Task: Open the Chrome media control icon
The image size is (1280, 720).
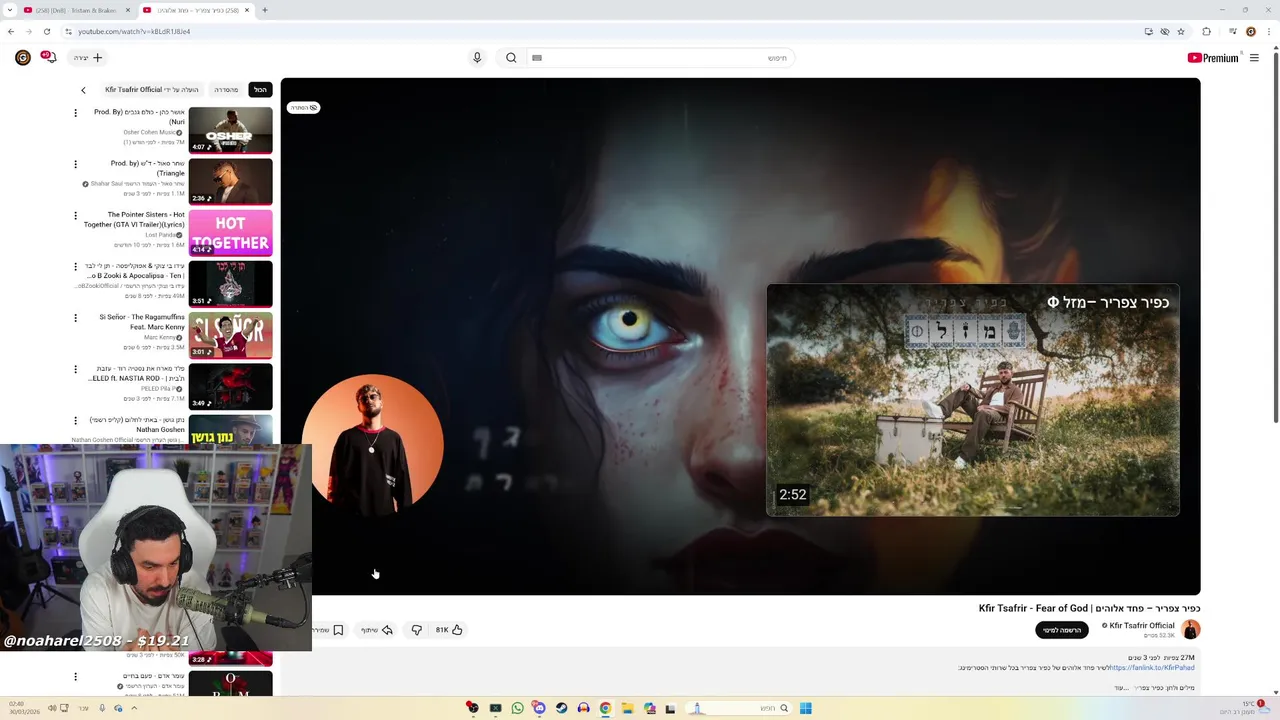Action: 1233,31
